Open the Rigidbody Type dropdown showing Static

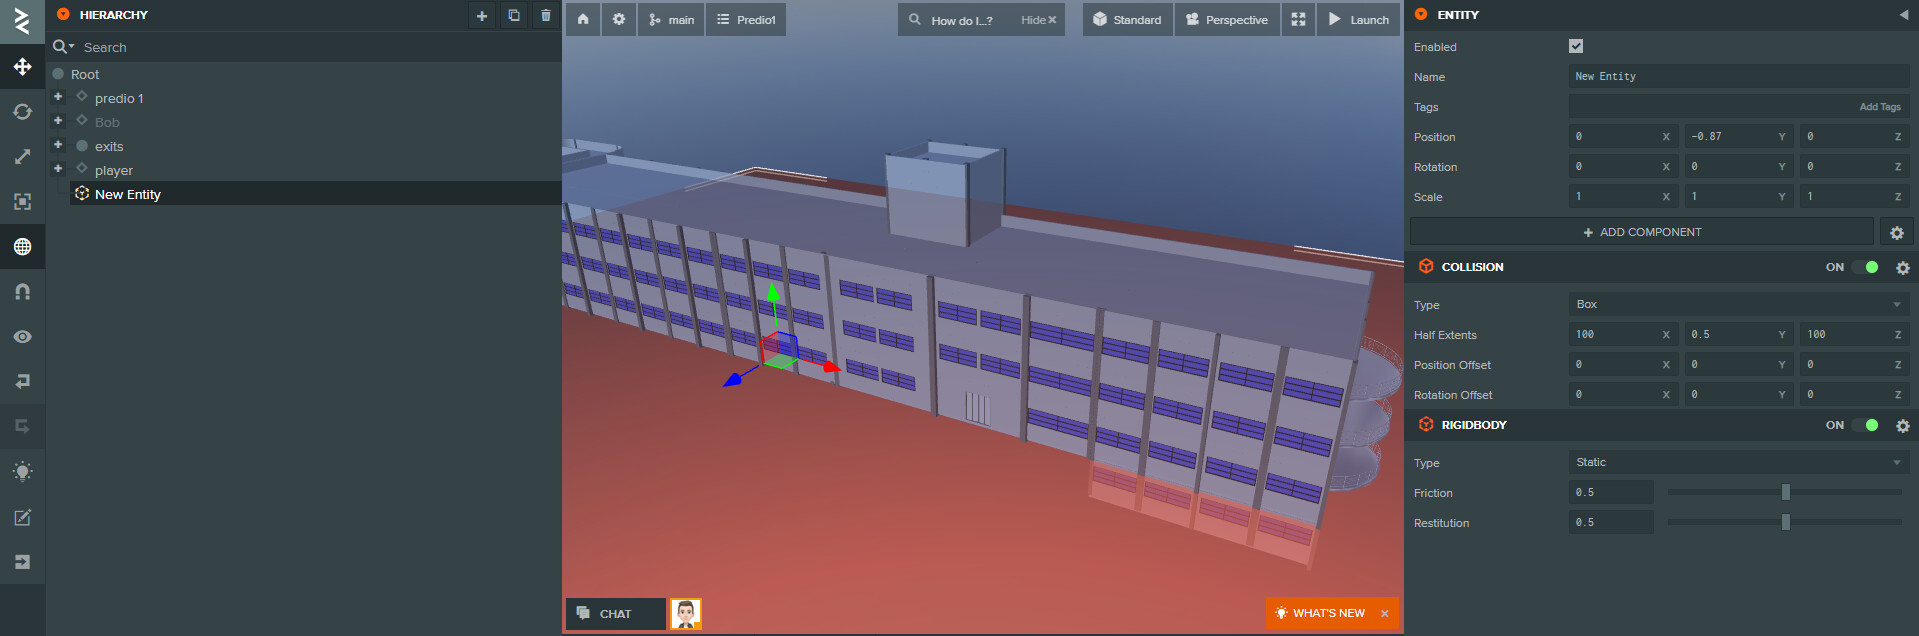(x=1738, y=463)
